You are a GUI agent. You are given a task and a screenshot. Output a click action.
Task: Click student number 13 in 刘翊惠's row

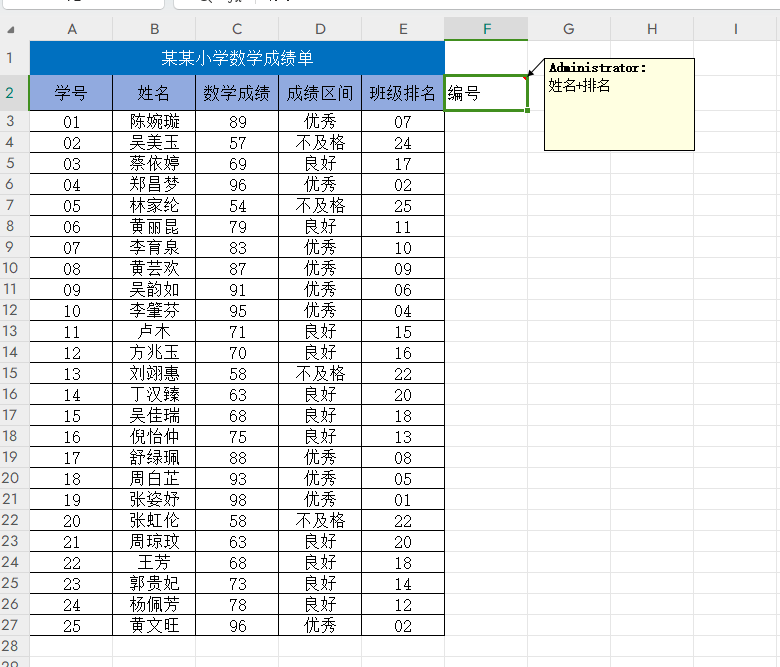(x=71, y=374)
